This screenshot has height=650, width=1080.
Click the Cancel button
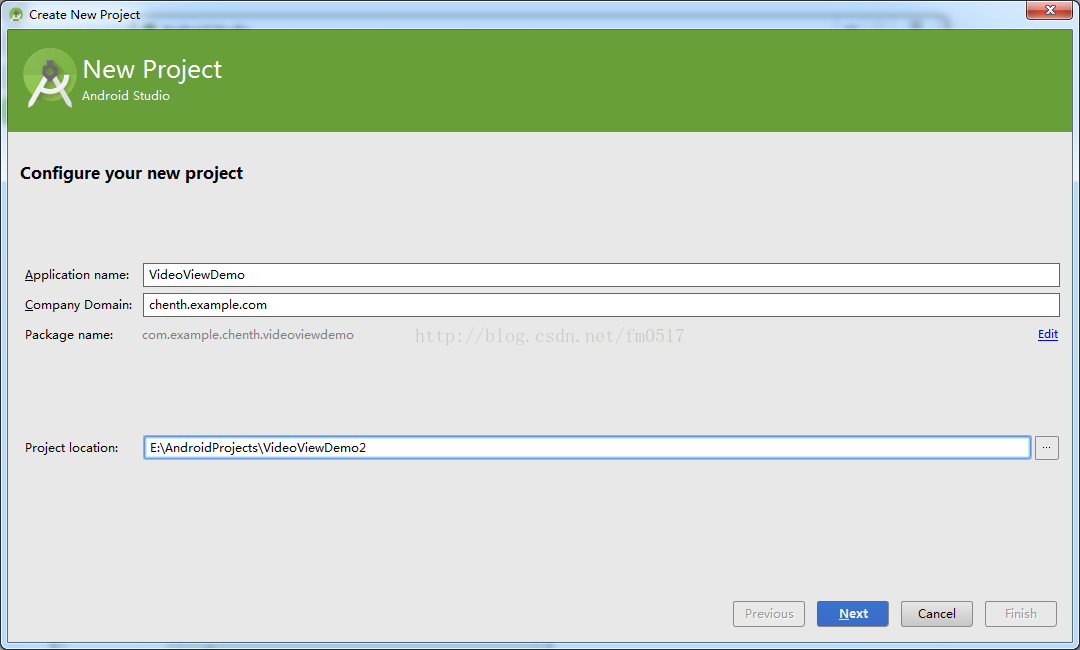pos(937,614)
